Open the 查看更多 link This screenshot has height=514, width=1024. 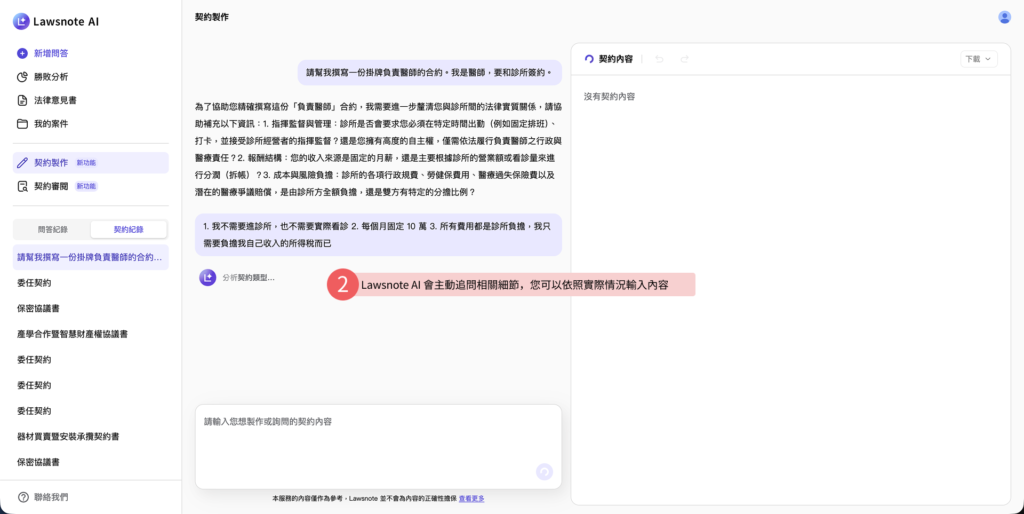(x=472, y=499)
